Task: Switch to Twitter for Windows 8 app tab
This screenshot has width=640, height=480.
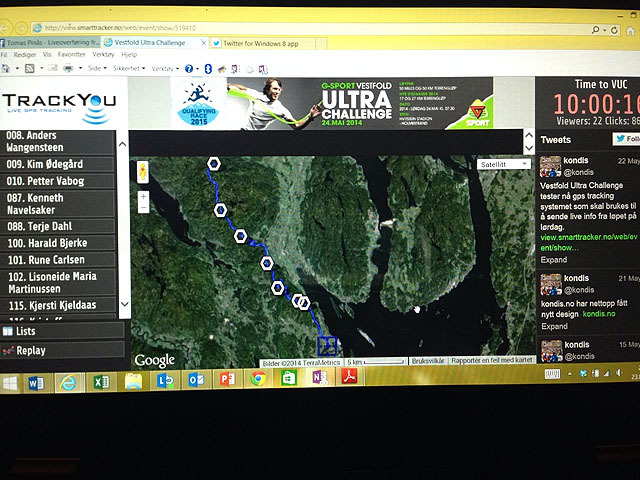Action: click(264, 44)
